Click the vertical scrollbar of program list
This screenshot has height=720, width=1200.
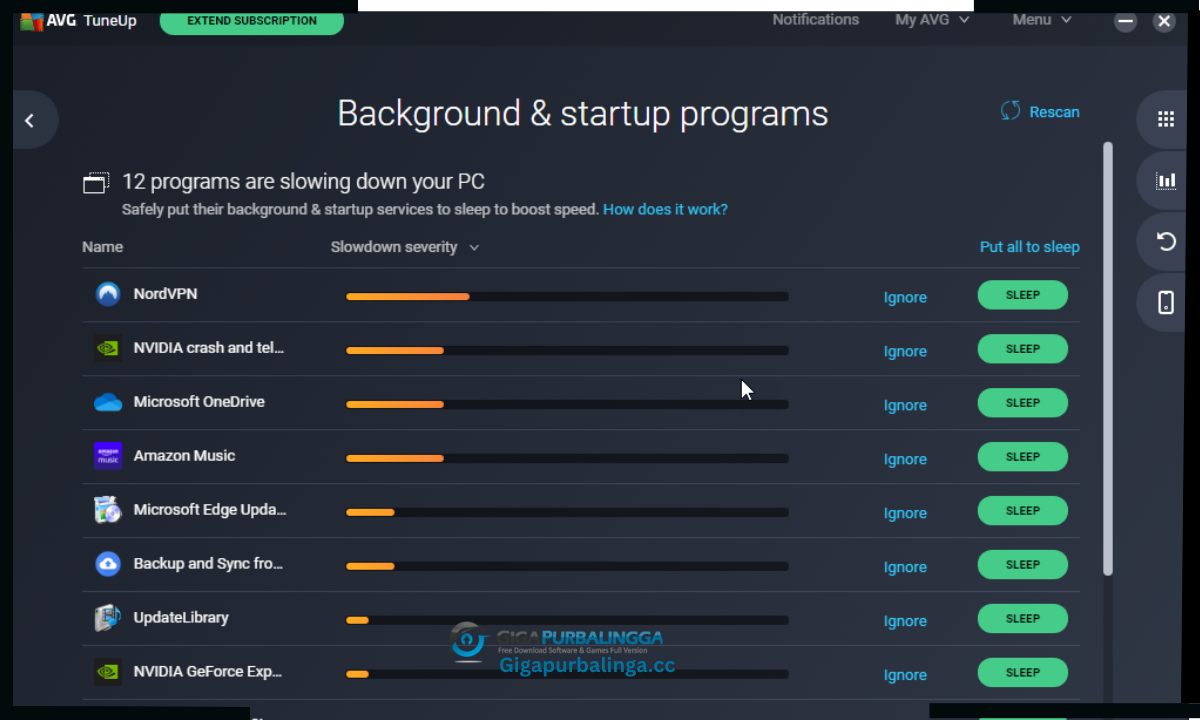[x=1108, y=358]
